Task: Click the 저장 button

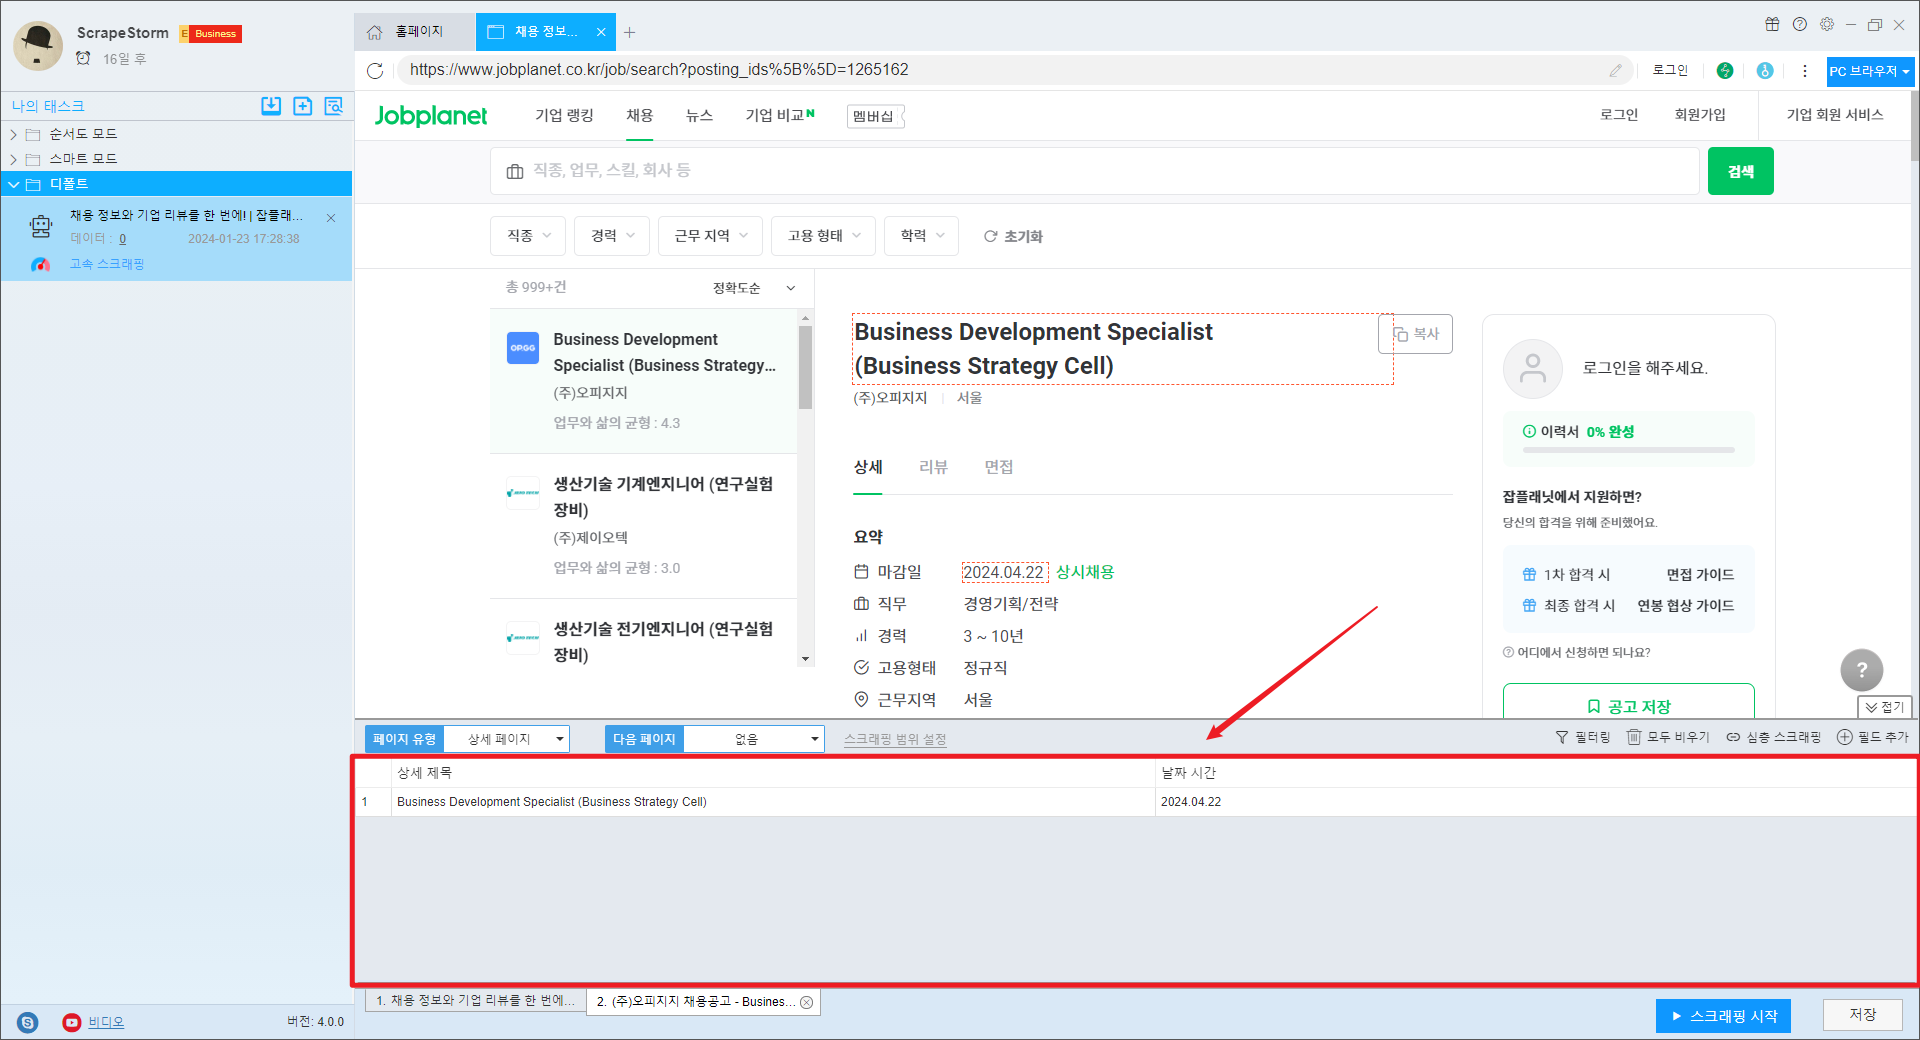Action: click(x=1862, y=1015)
